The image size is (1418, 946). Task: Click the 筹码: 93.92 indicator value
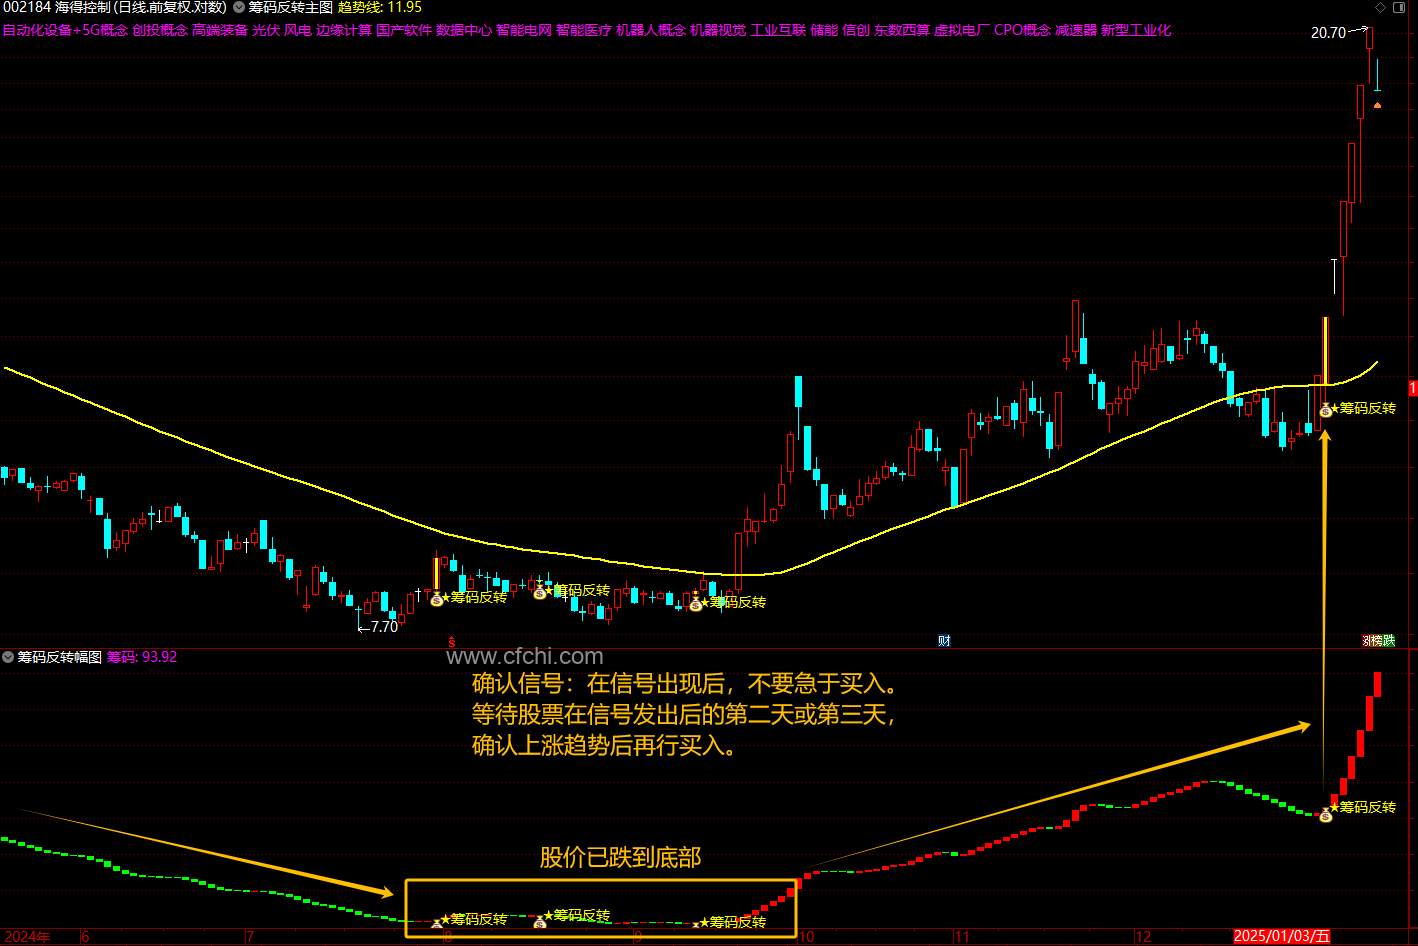[x=142, y=657]
